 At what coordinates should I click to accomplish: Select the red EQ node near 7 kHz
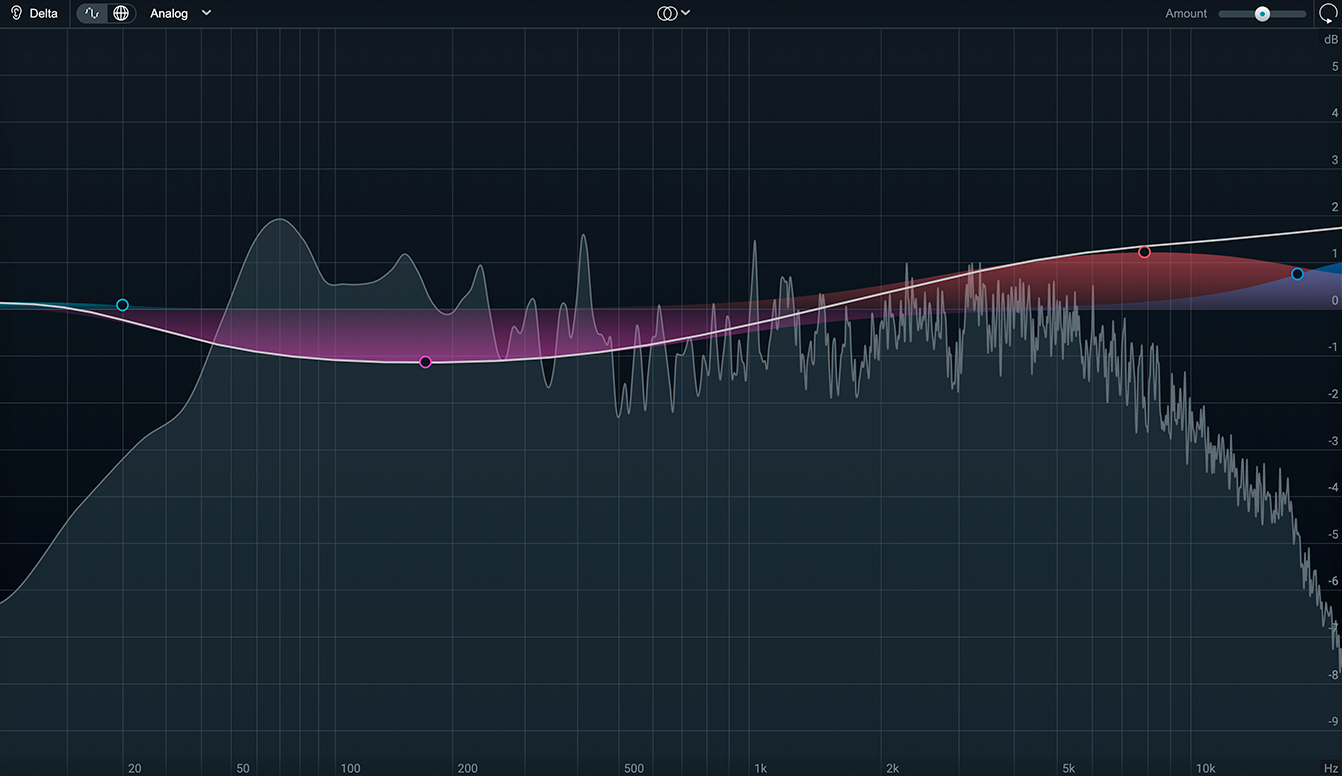coord(1144,252)
